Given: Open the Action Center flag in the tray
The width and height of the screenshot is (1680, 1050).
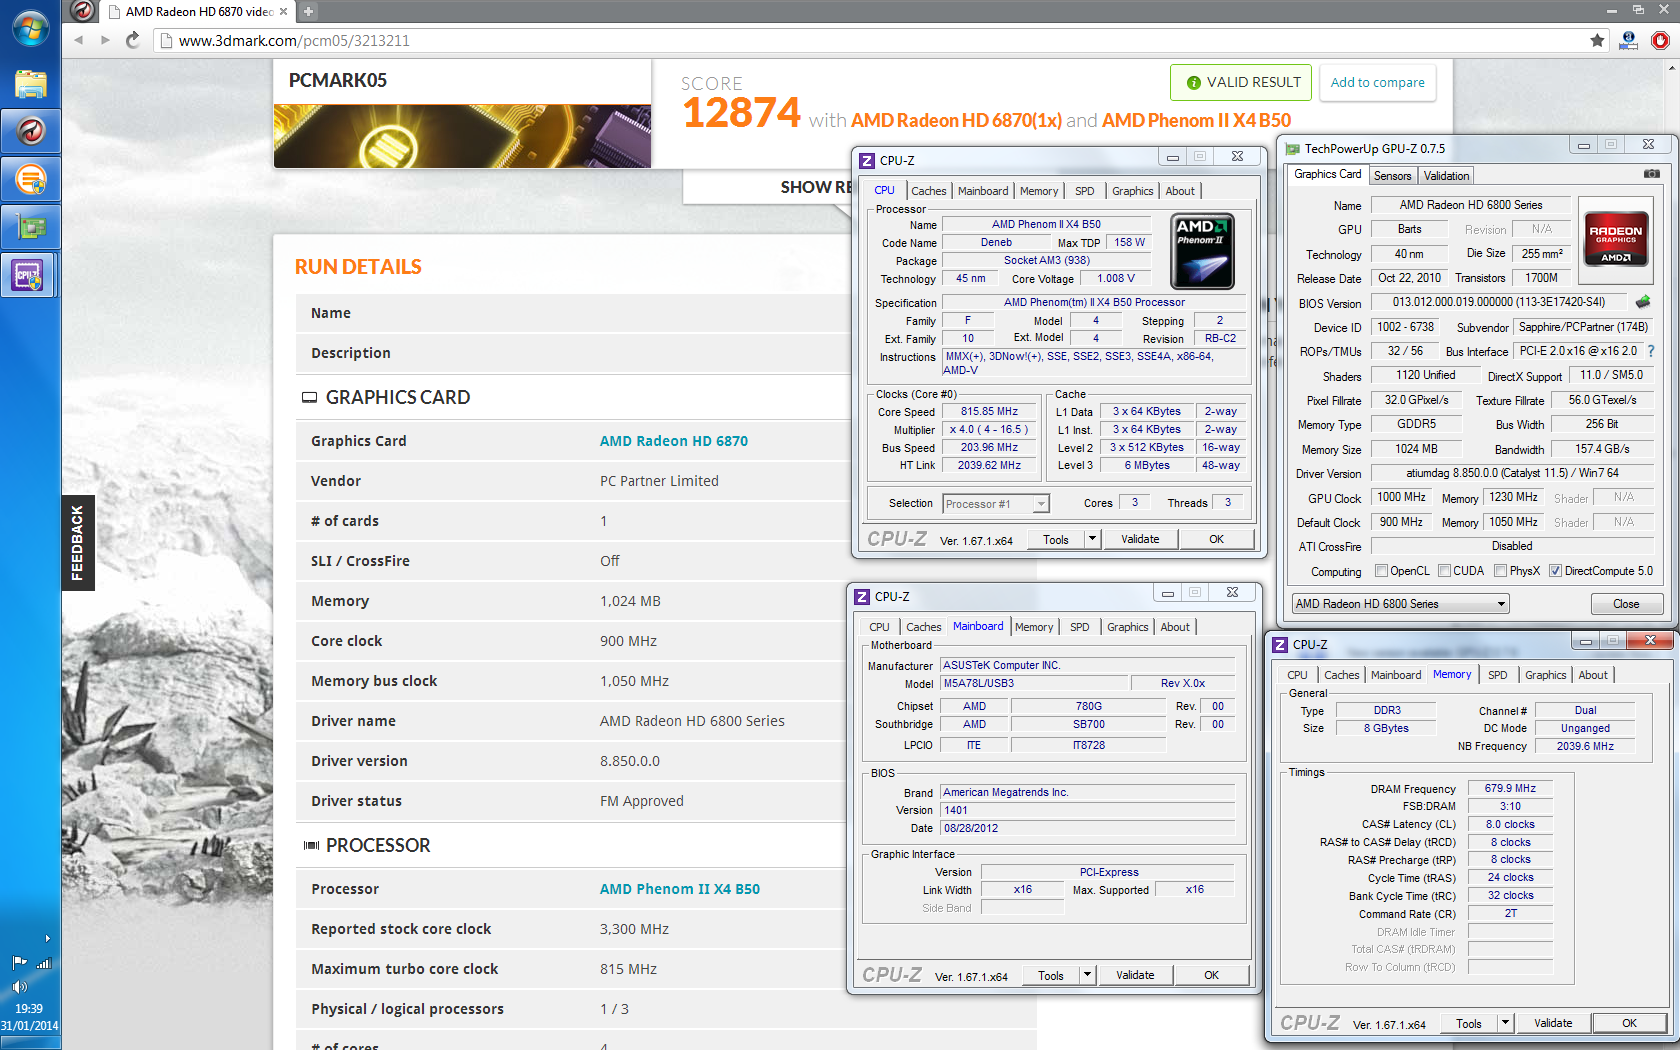Looking at the screenshot, I should click(x=19, y=963).
